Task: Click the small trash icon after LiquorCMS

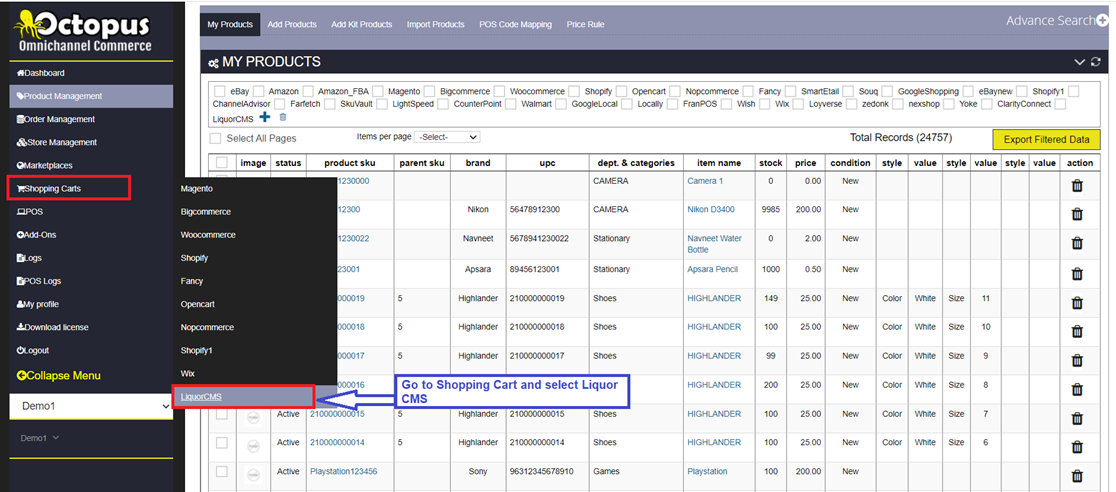Action: [283, 117]
